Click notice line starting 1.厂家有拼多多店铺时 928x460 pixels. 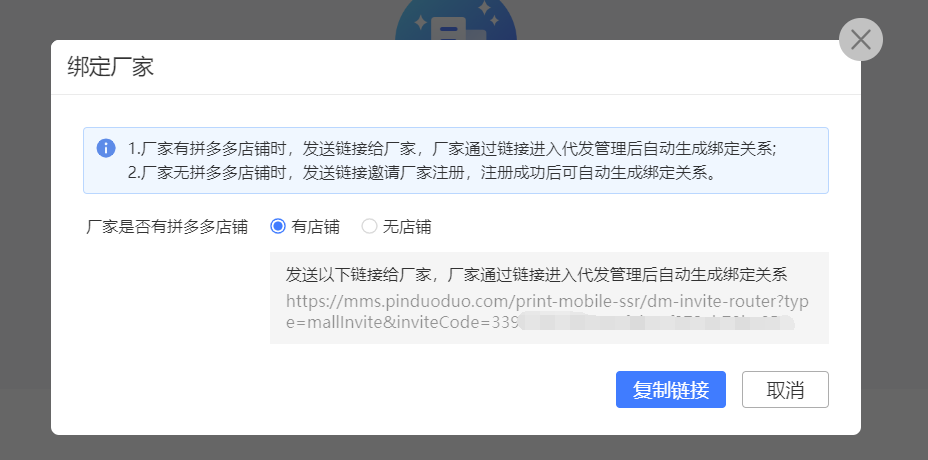(452, 148)
